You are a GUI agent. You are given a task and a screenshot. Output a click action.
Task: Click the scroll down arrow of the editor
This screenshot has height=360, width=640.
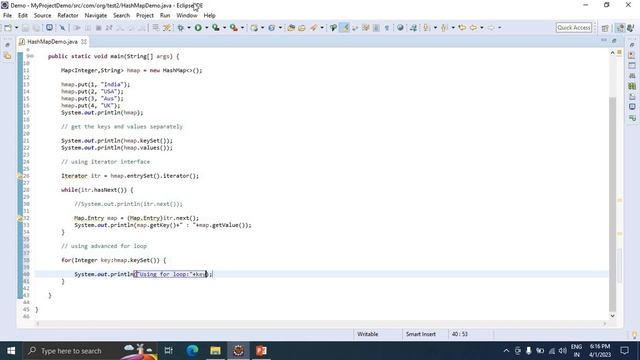pos(612,316)
